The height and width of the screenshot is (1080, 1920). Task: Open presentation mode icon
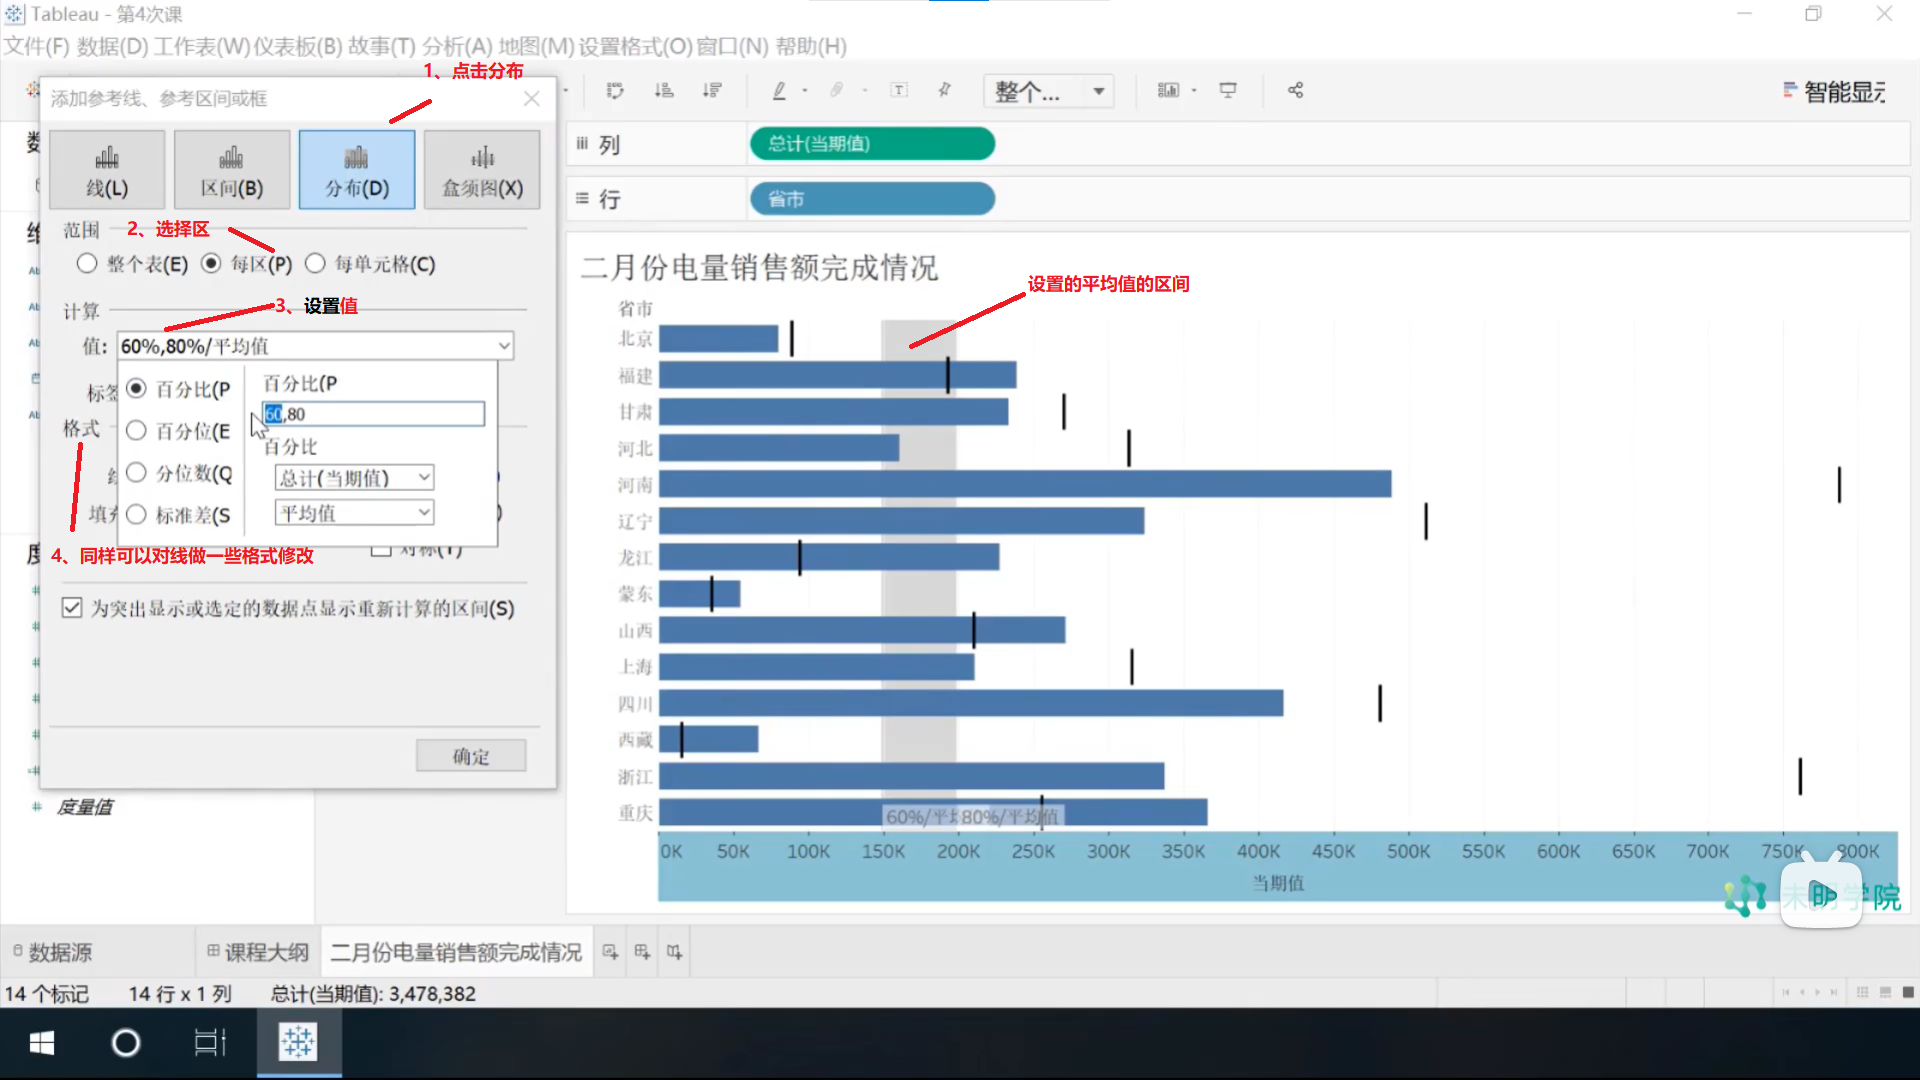click(1228, 91)
